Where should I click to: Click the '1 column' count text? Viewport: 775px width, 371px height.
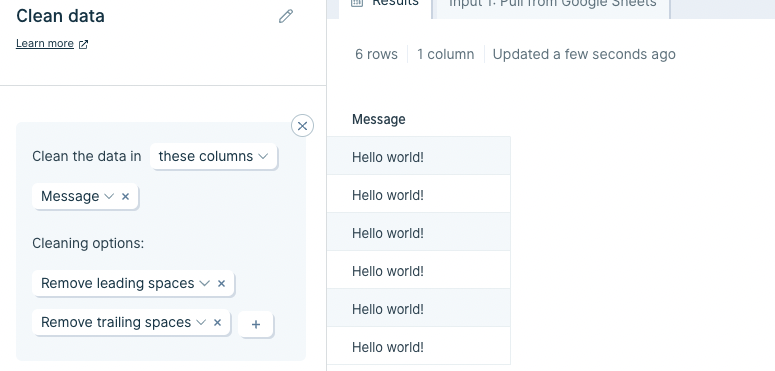pos(445,54)
